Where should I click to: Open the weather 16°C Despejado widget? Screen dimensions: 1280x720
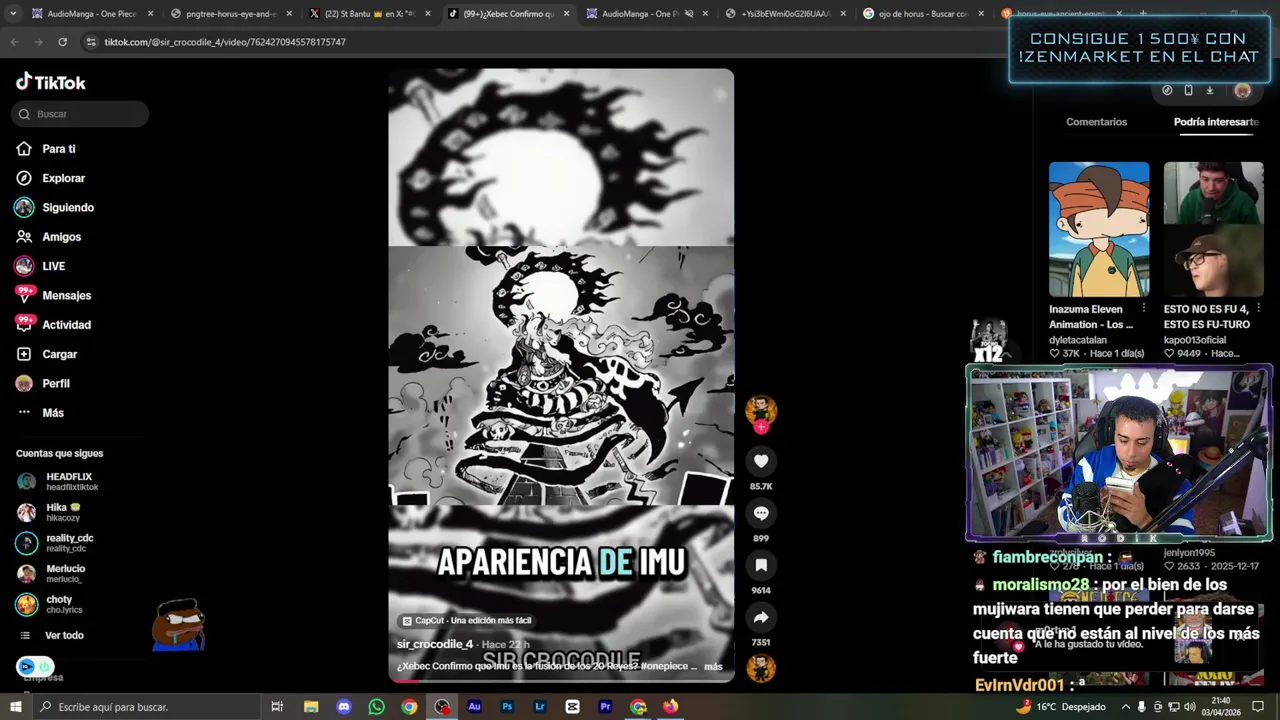[x=1060, y=706]
